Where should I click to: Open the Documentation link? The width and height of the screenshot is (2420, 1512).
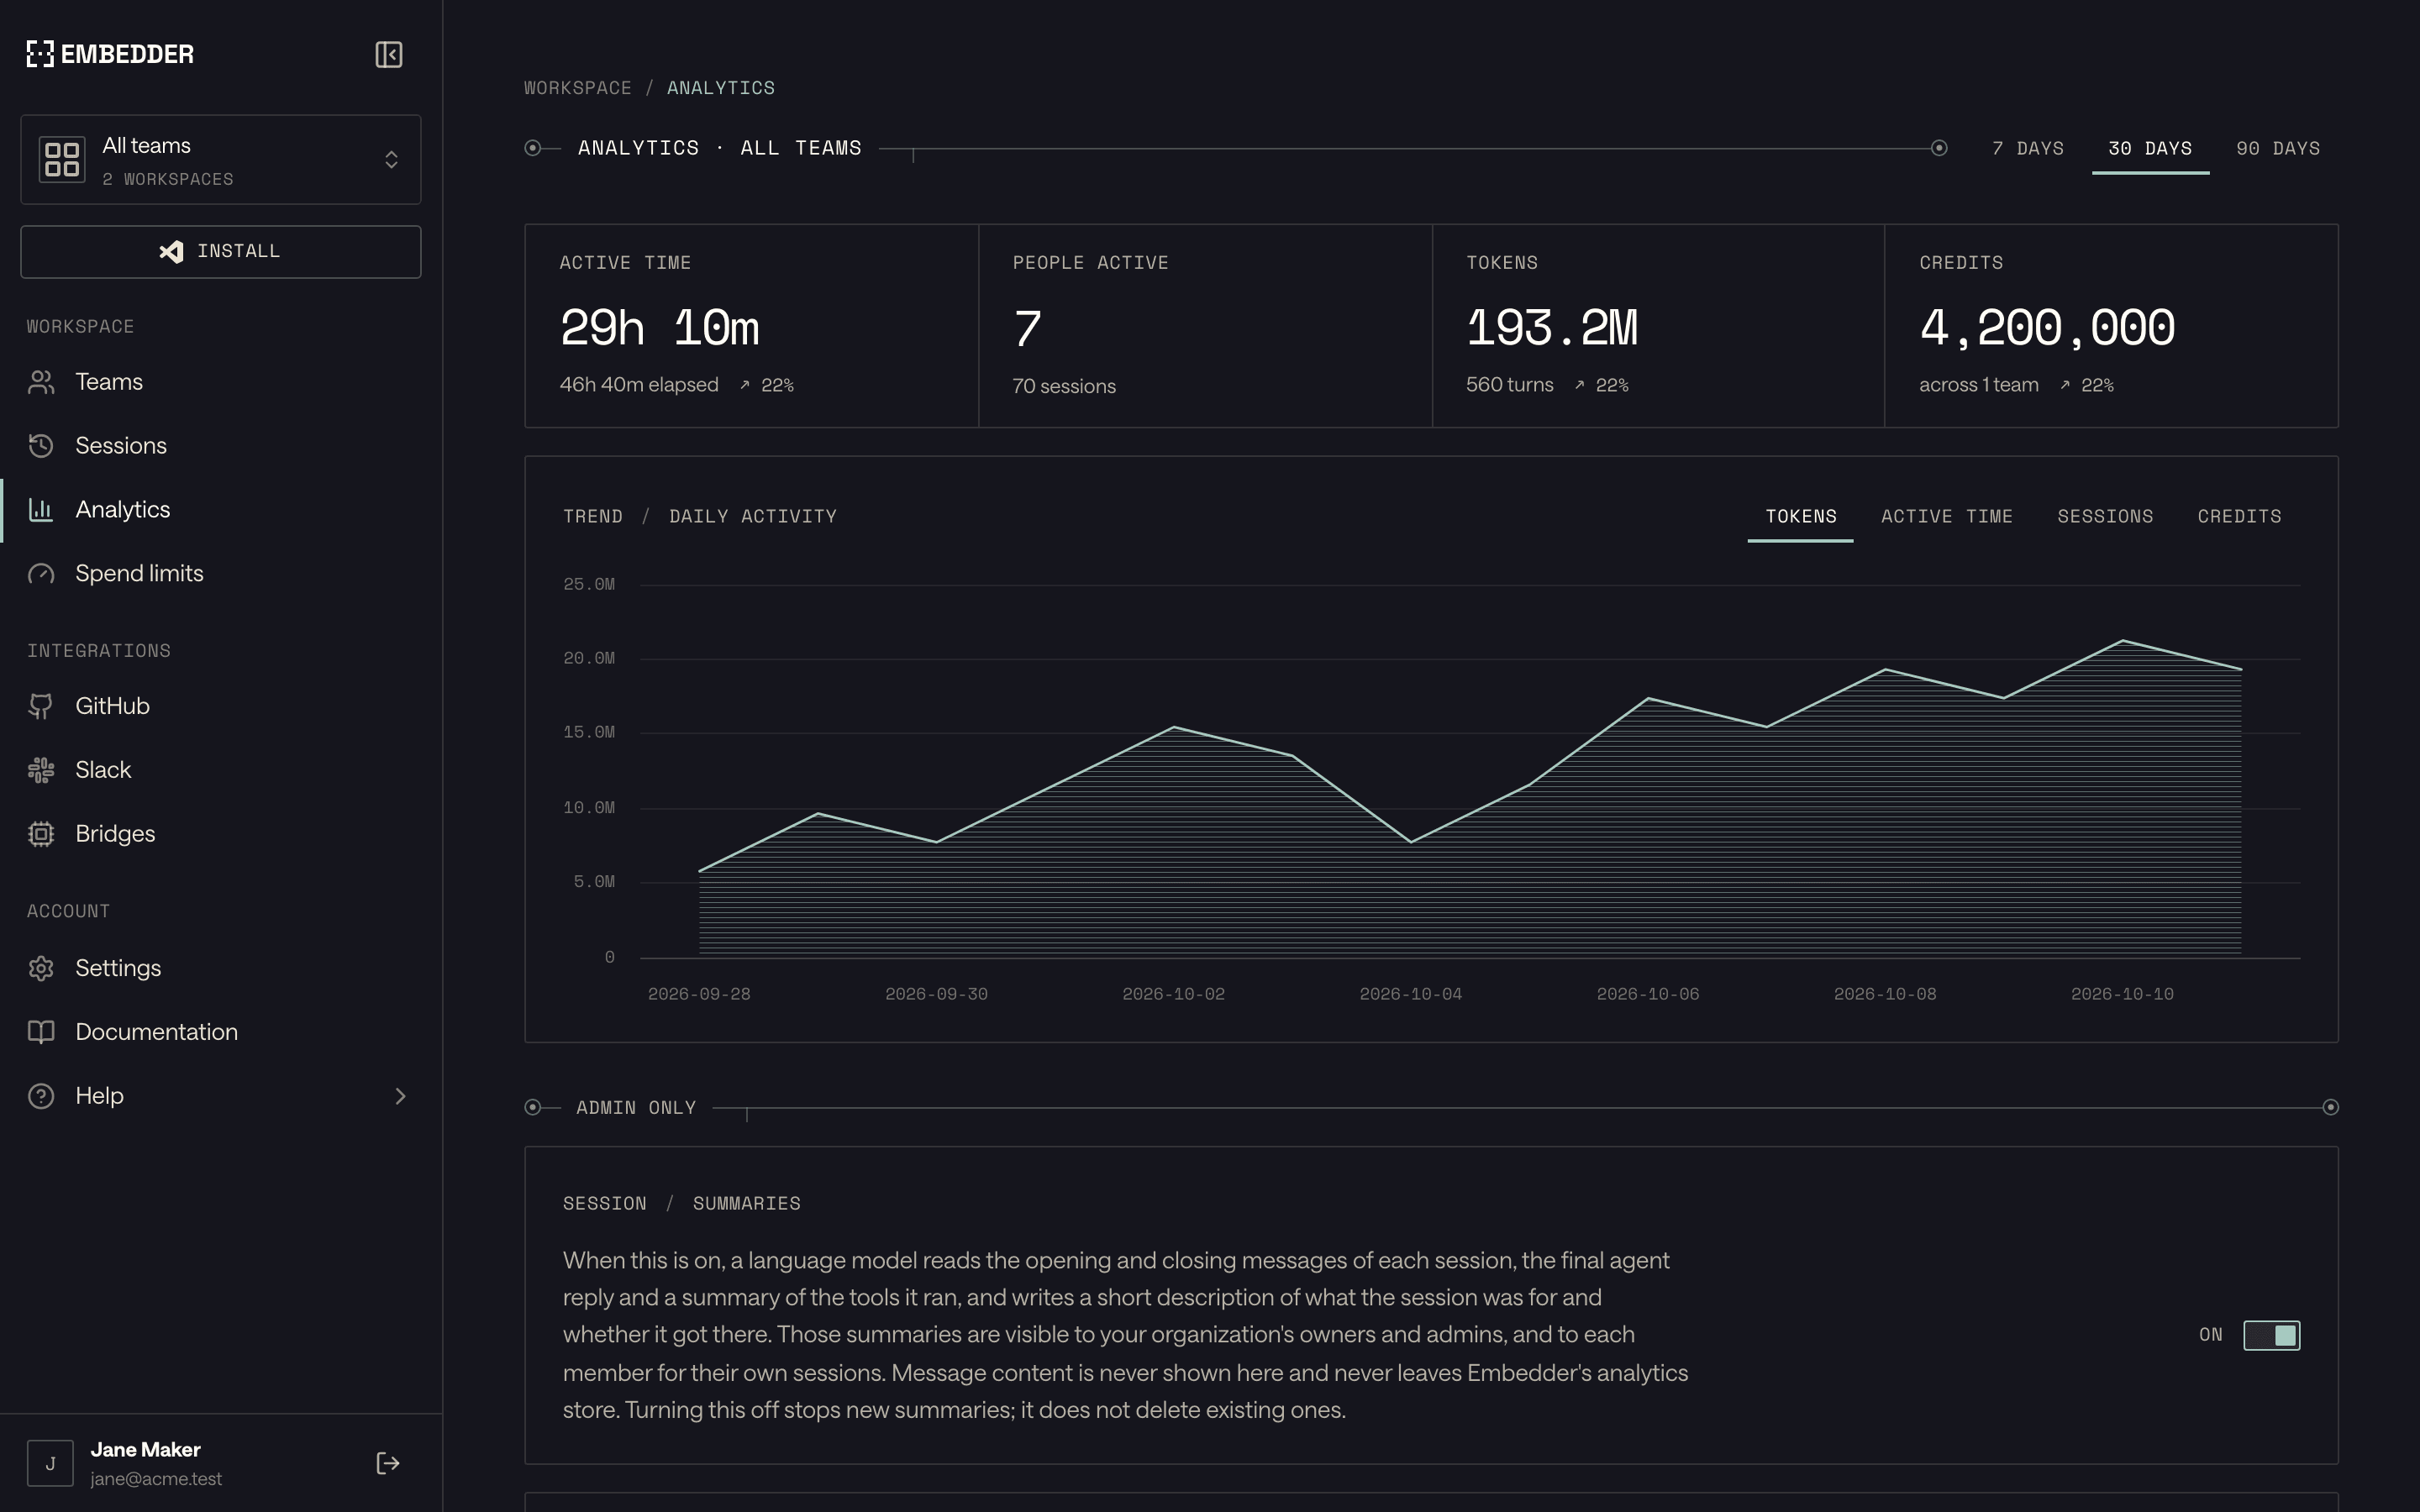click(221, 1032)
